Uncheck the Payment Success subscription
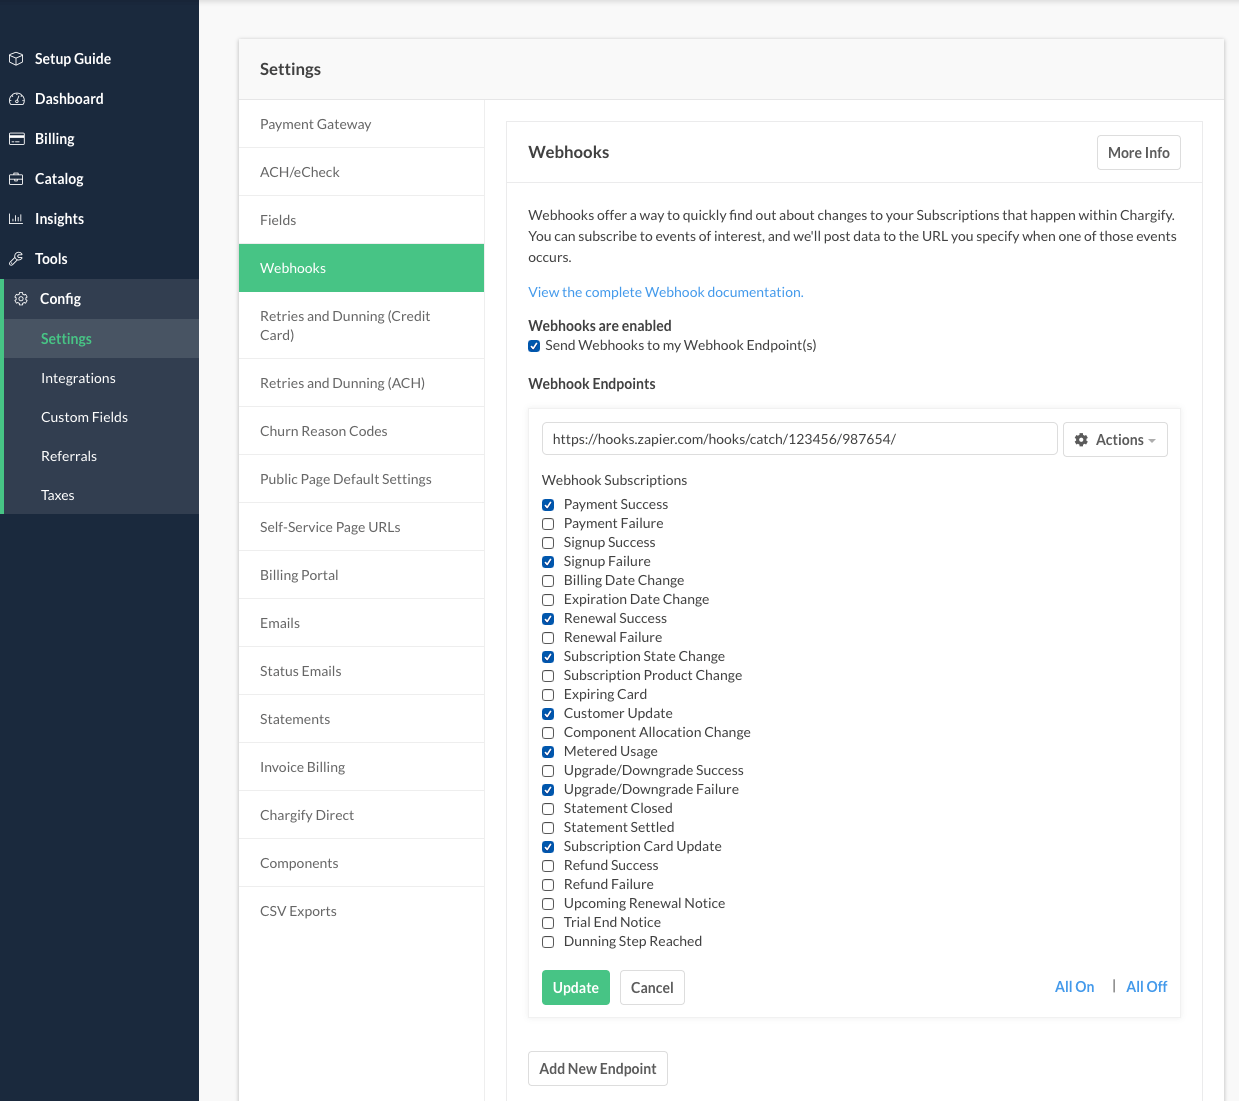This screenshot has height=1101, width=1239. [548, 505]
